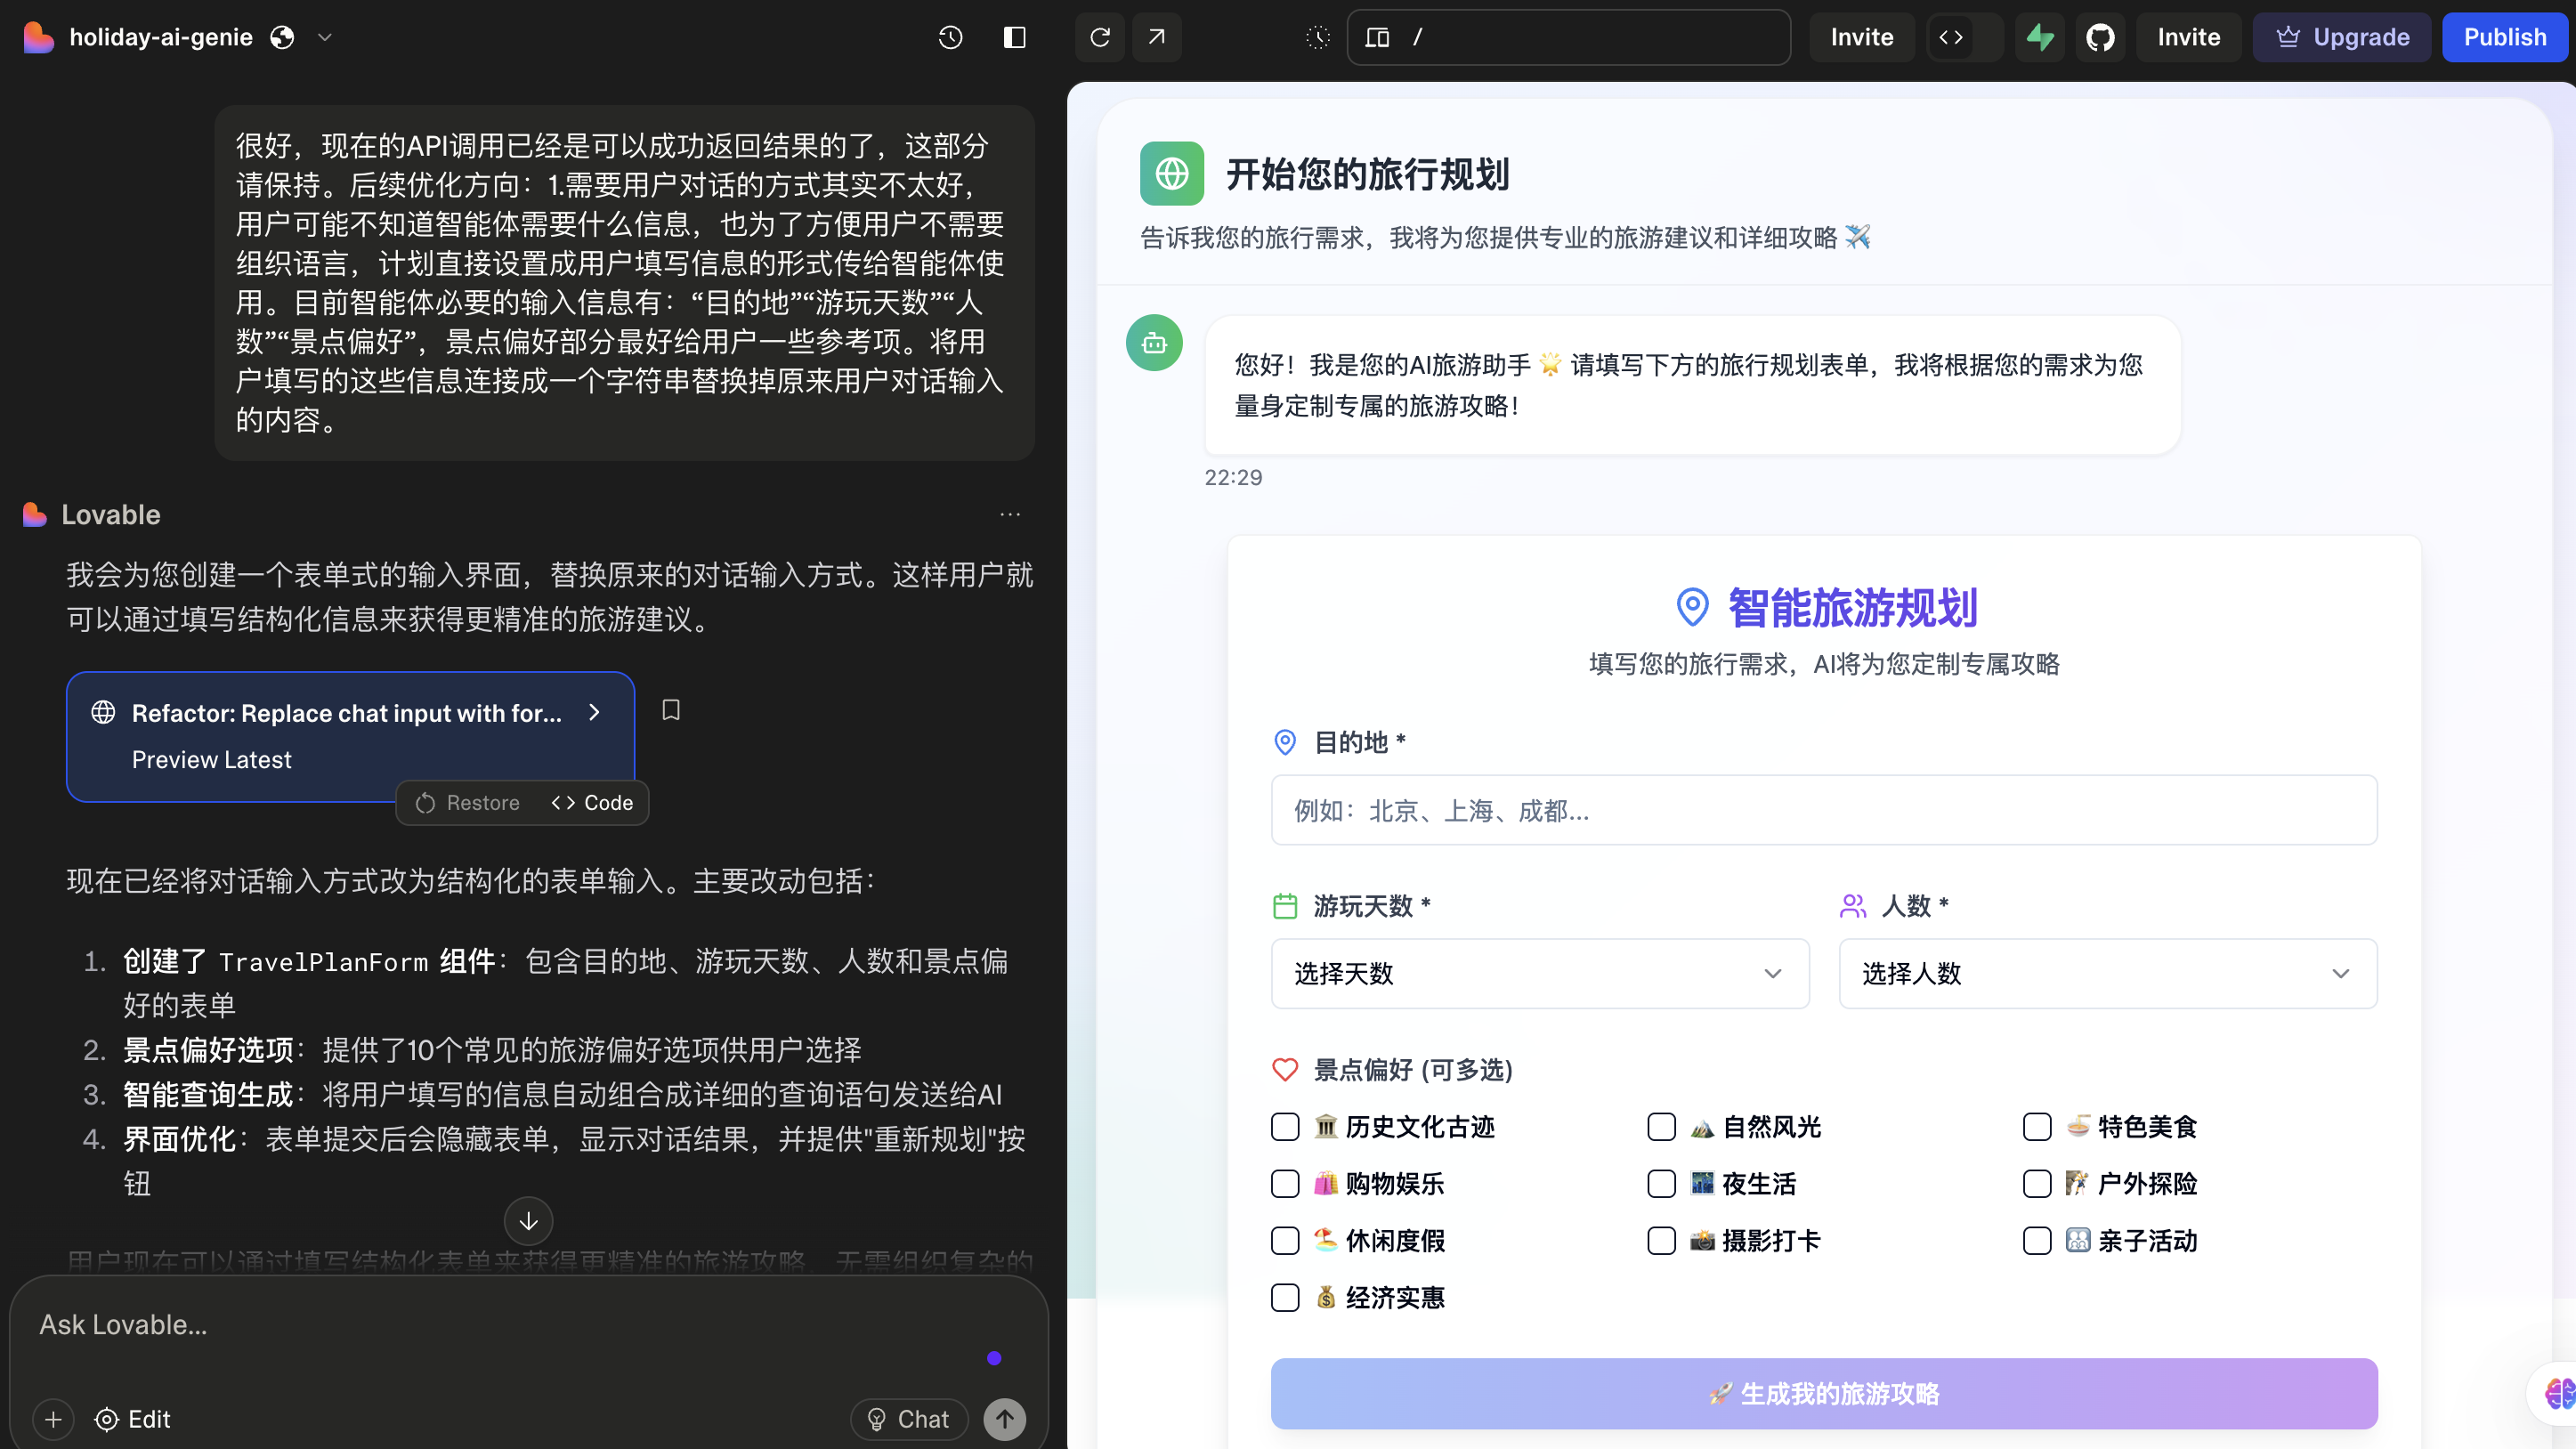Check the 户外探险 preference
The height and width of the screenshot is (1449, 2576).
click(2037, 1184)
